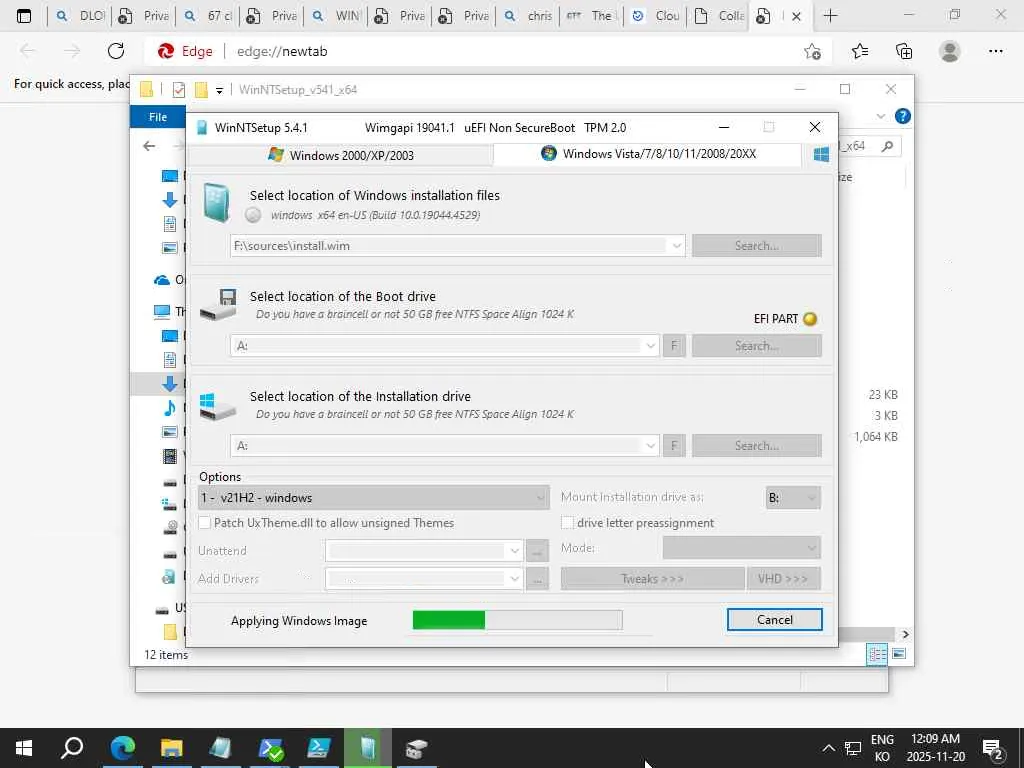Click the Windows logo icon beside the tabs

pyautogui.click(x=821, y=154)
